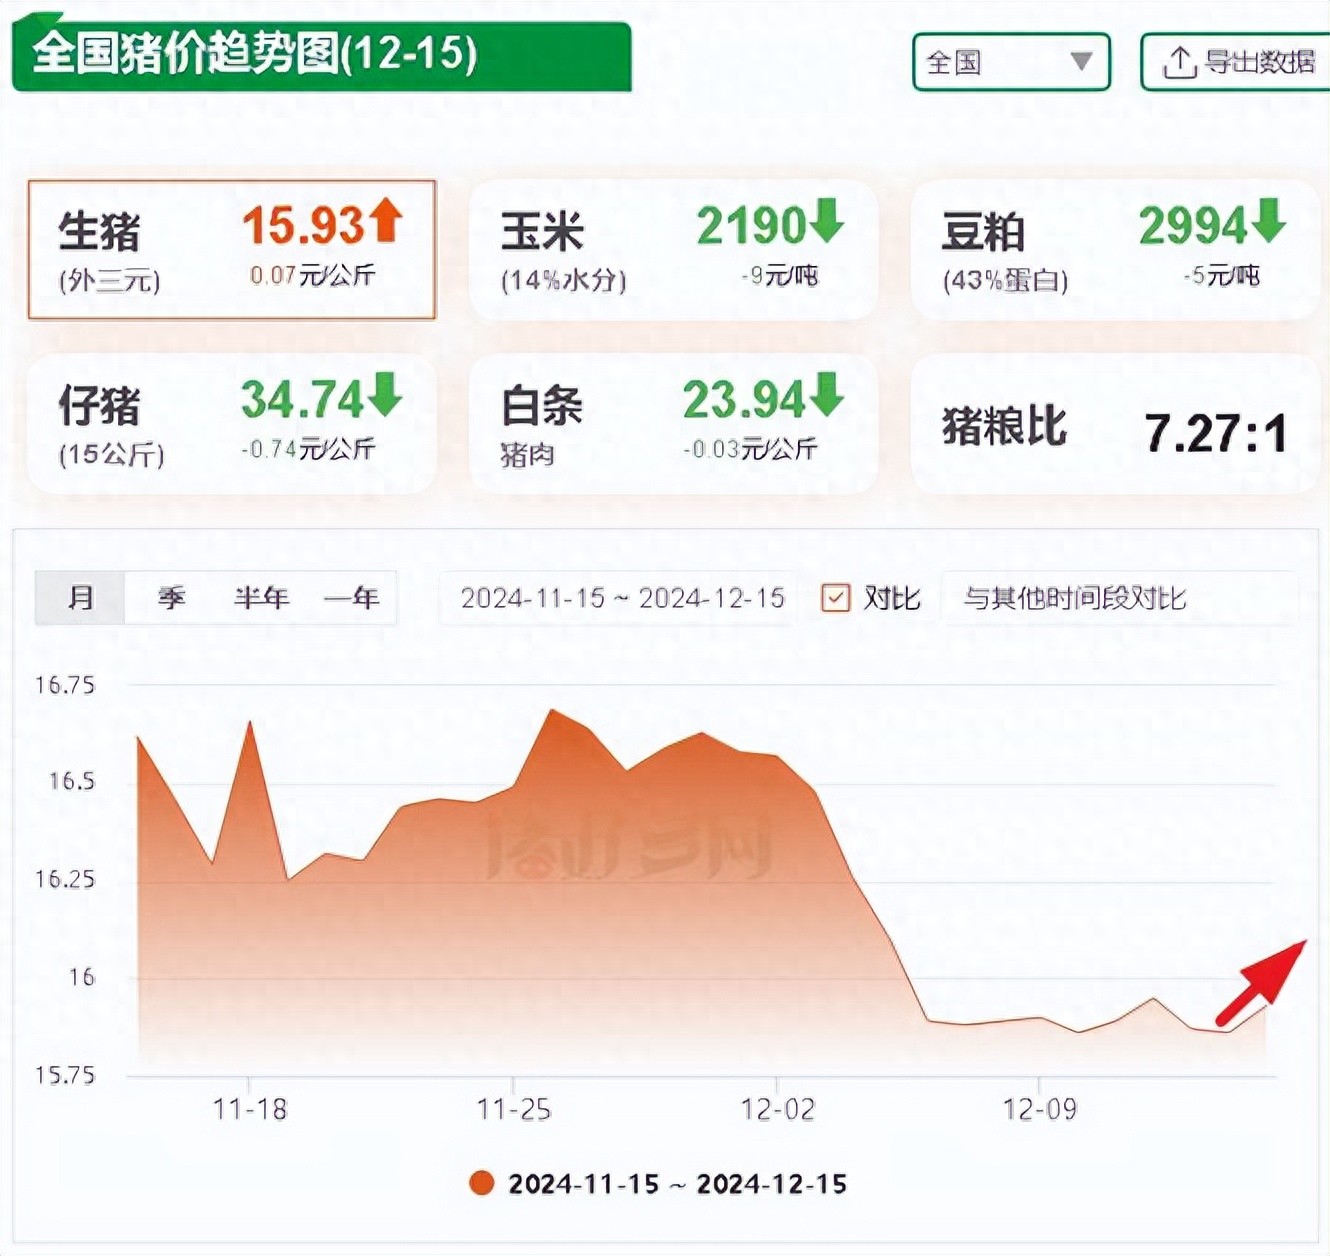Open the 全国 region dropdown

[x=1011, y=62]
